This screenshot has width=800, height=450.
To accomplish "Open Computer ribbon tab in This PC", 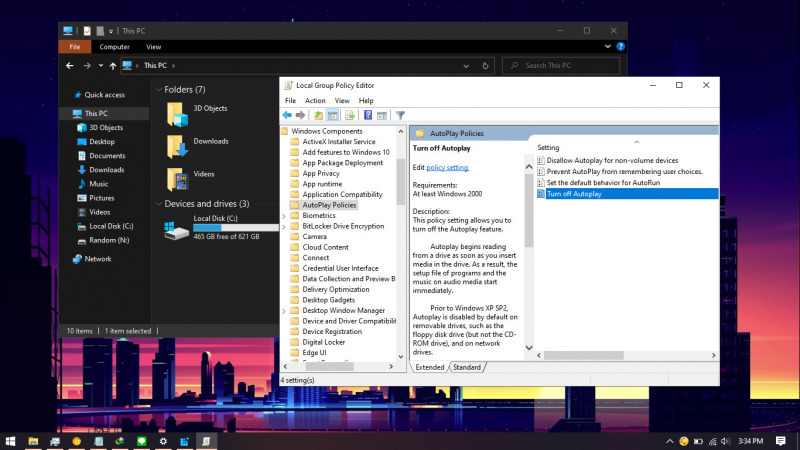I will [x=114, y=46].
